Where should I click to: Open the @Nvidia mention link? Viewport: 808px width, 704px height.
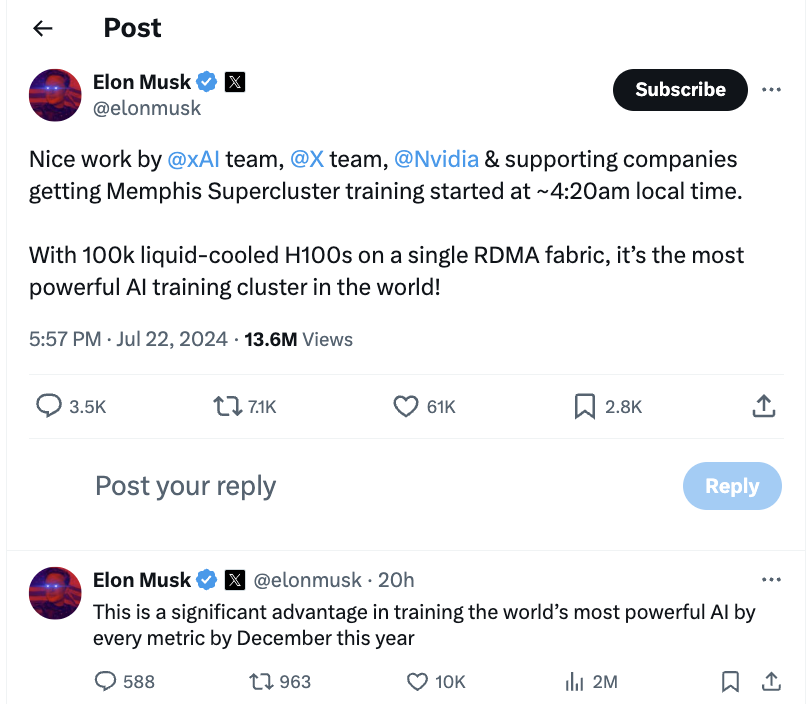click(436, 159)
